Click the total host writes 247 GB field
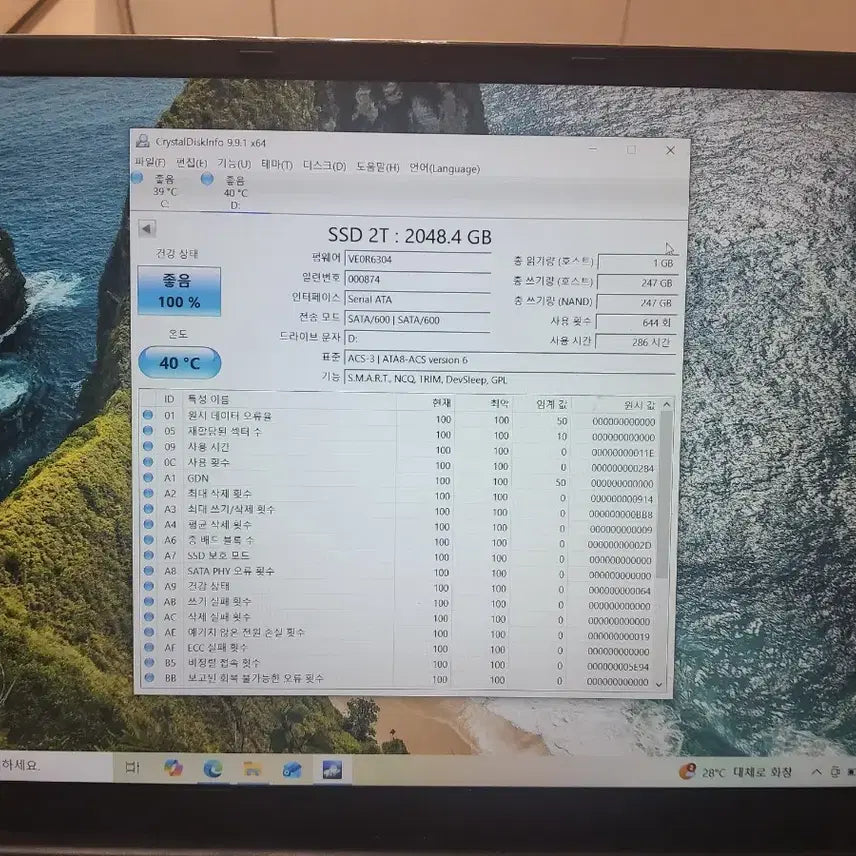Image resolution: width=856 pixels, height=856 pixels. click(637, 283)
